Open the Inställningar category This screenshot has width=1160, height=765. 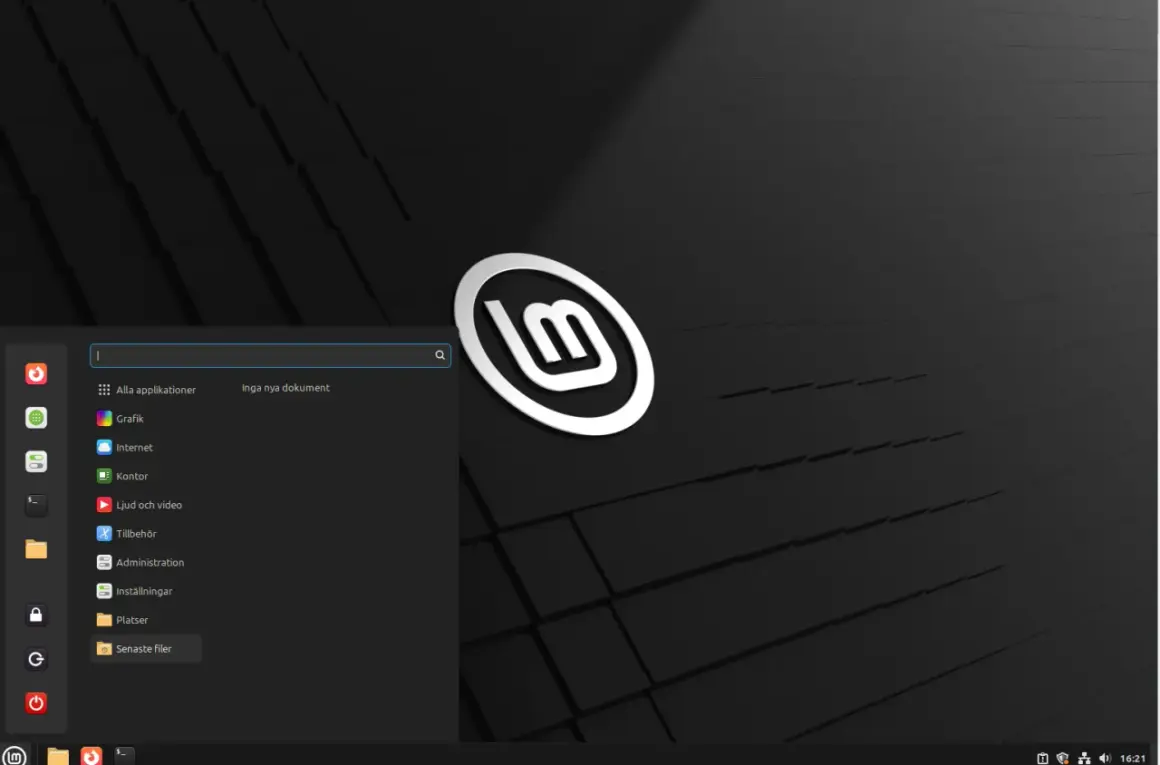(146, 591)
